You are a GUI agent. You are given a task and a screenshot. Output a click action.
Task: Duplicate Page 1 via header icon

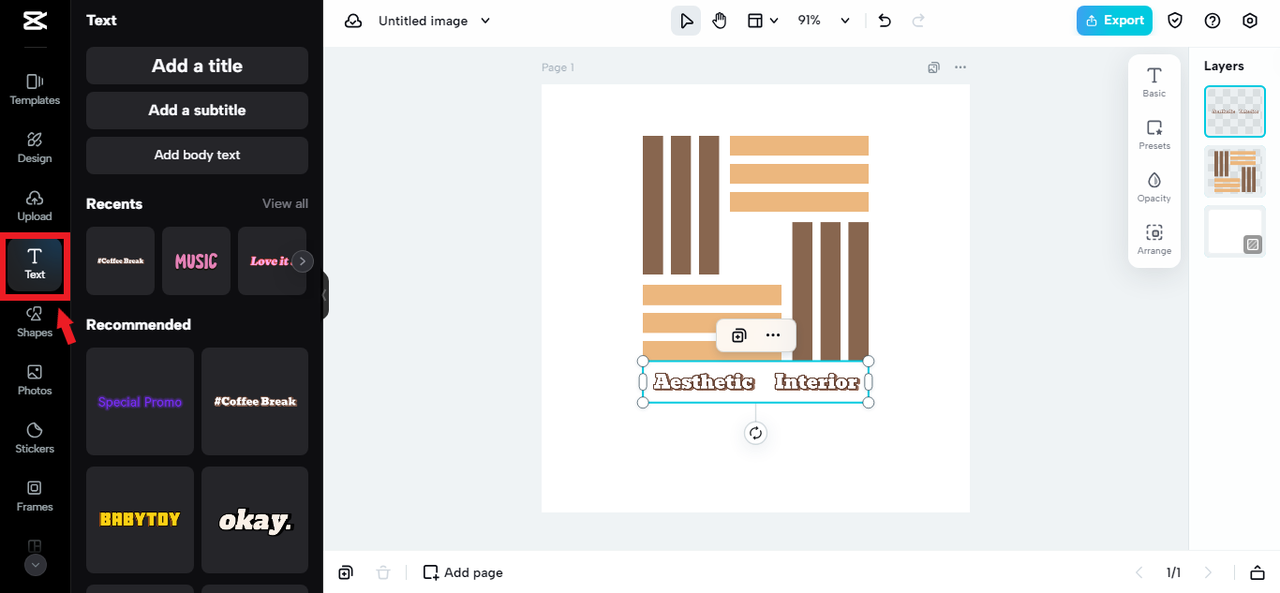(x=933, y=68)
